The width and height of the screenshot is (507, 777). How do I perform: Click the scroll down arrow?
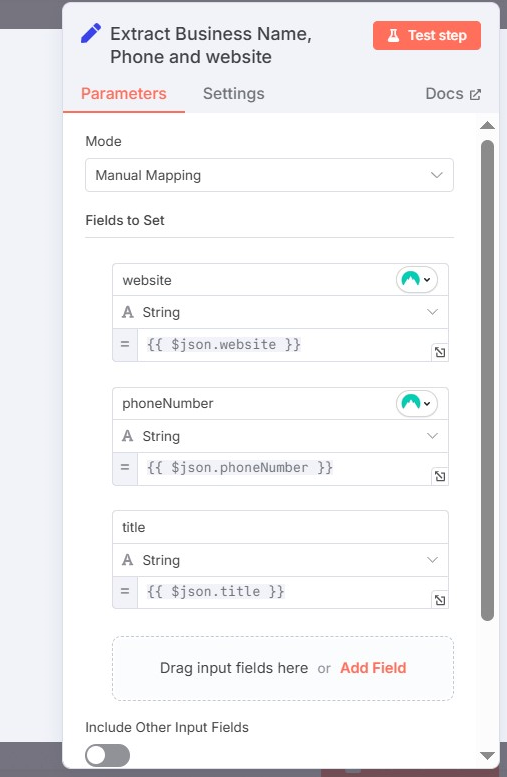click(x=488, y=756)
